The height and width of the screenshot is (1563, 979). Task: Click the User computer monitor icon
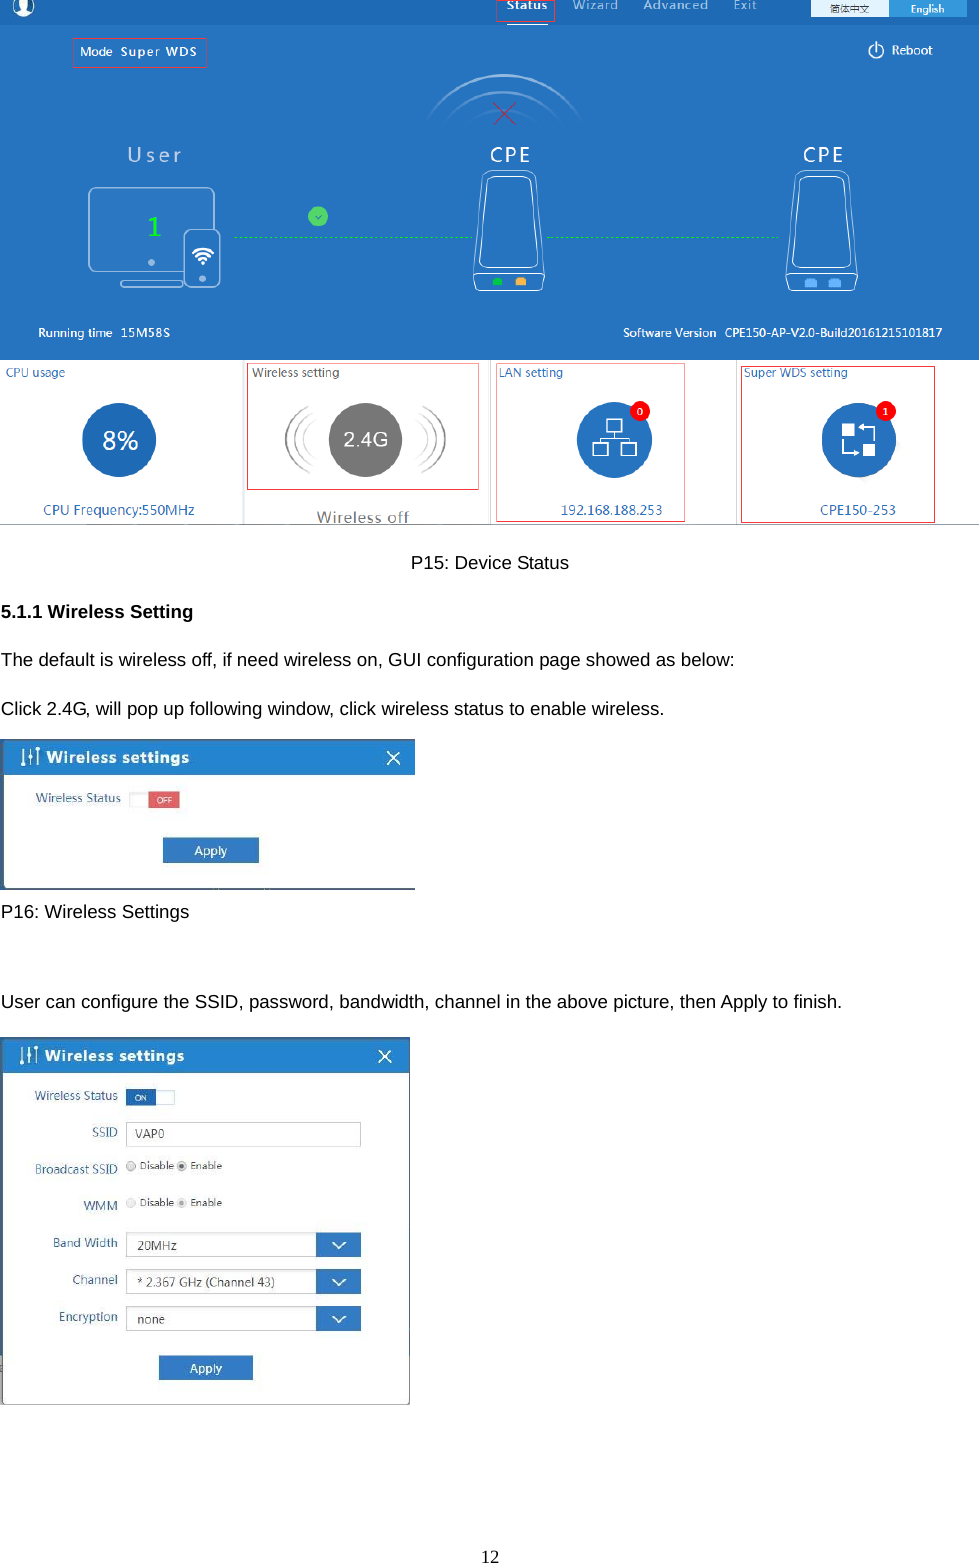[151, 236]
